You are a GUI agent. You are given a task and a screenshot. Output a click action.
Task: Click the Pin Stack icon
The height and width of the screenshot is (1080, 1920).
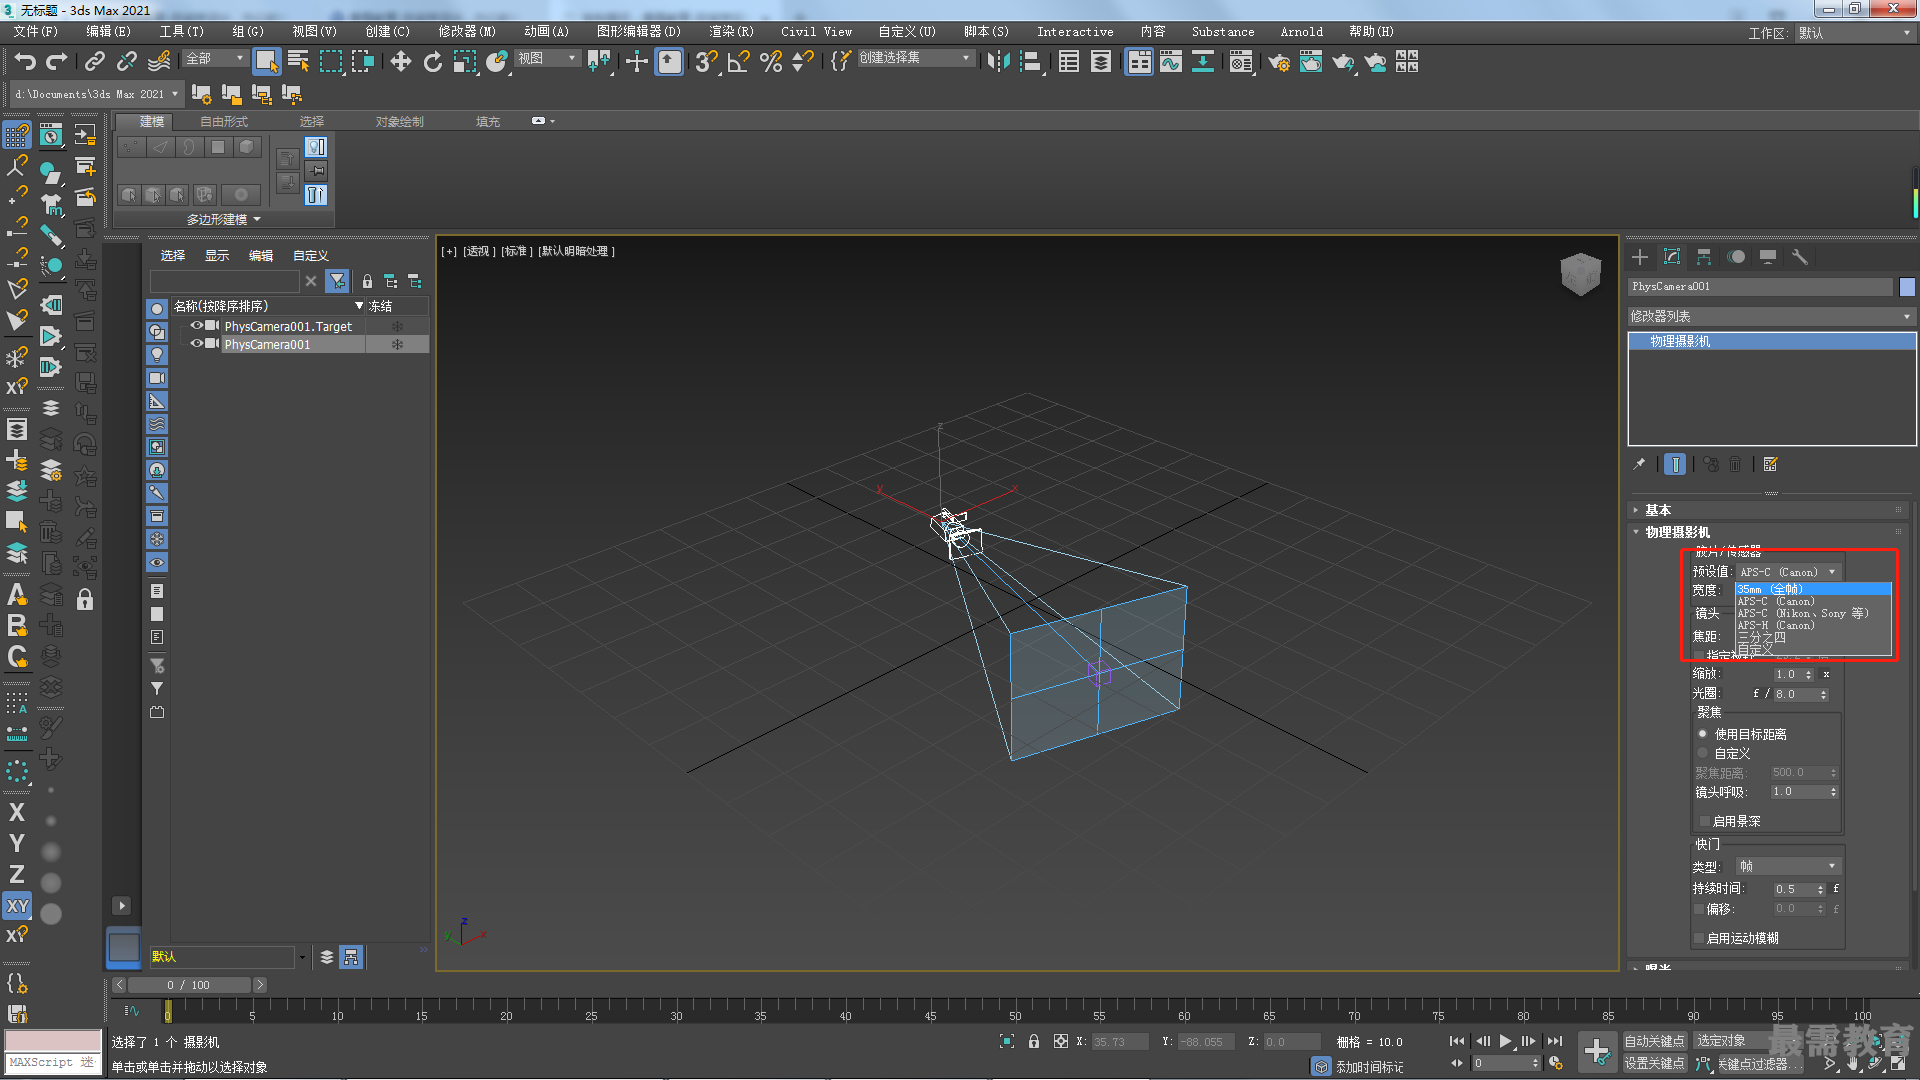pos(1639,464)
